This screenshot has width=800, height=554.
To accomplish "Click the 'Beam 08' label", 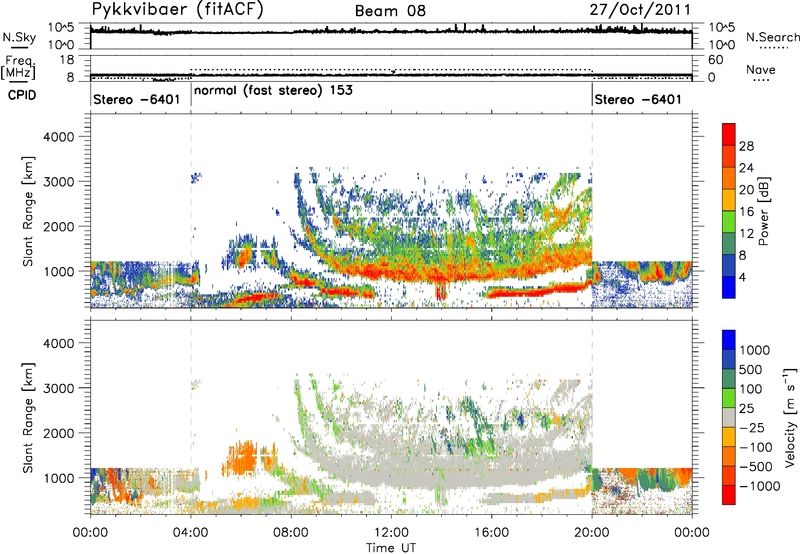I will coord(390,11).
